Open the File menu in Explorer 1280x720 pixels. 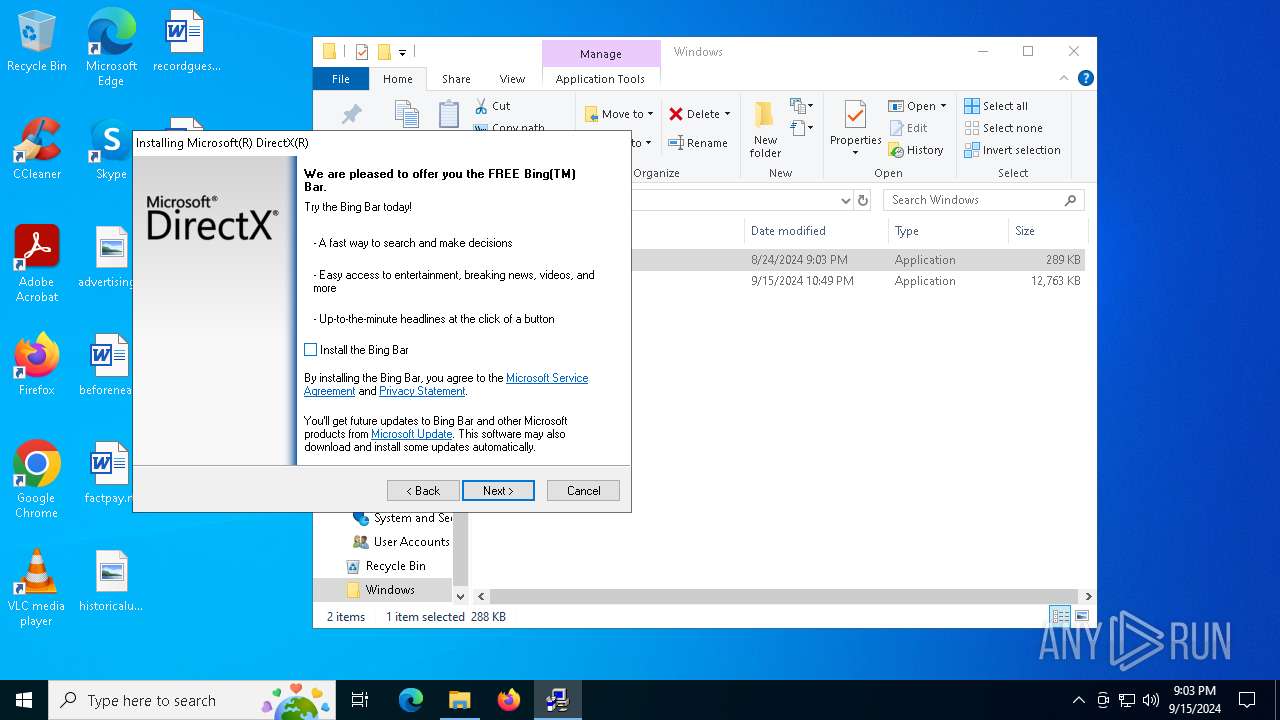[x=341, y=79]
